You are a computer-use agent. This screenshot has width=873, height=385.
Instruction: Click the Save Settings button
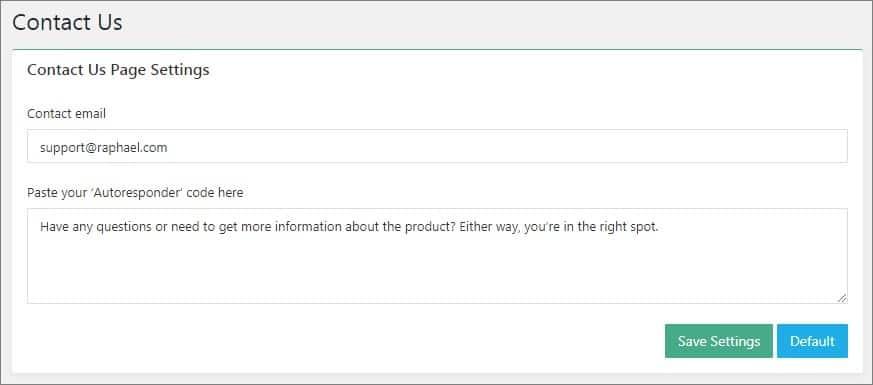[718, 341]
